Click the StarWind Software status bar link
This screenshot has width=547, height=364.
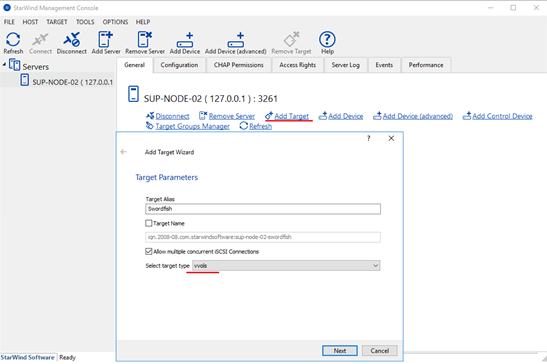click(x=28, y=357)
